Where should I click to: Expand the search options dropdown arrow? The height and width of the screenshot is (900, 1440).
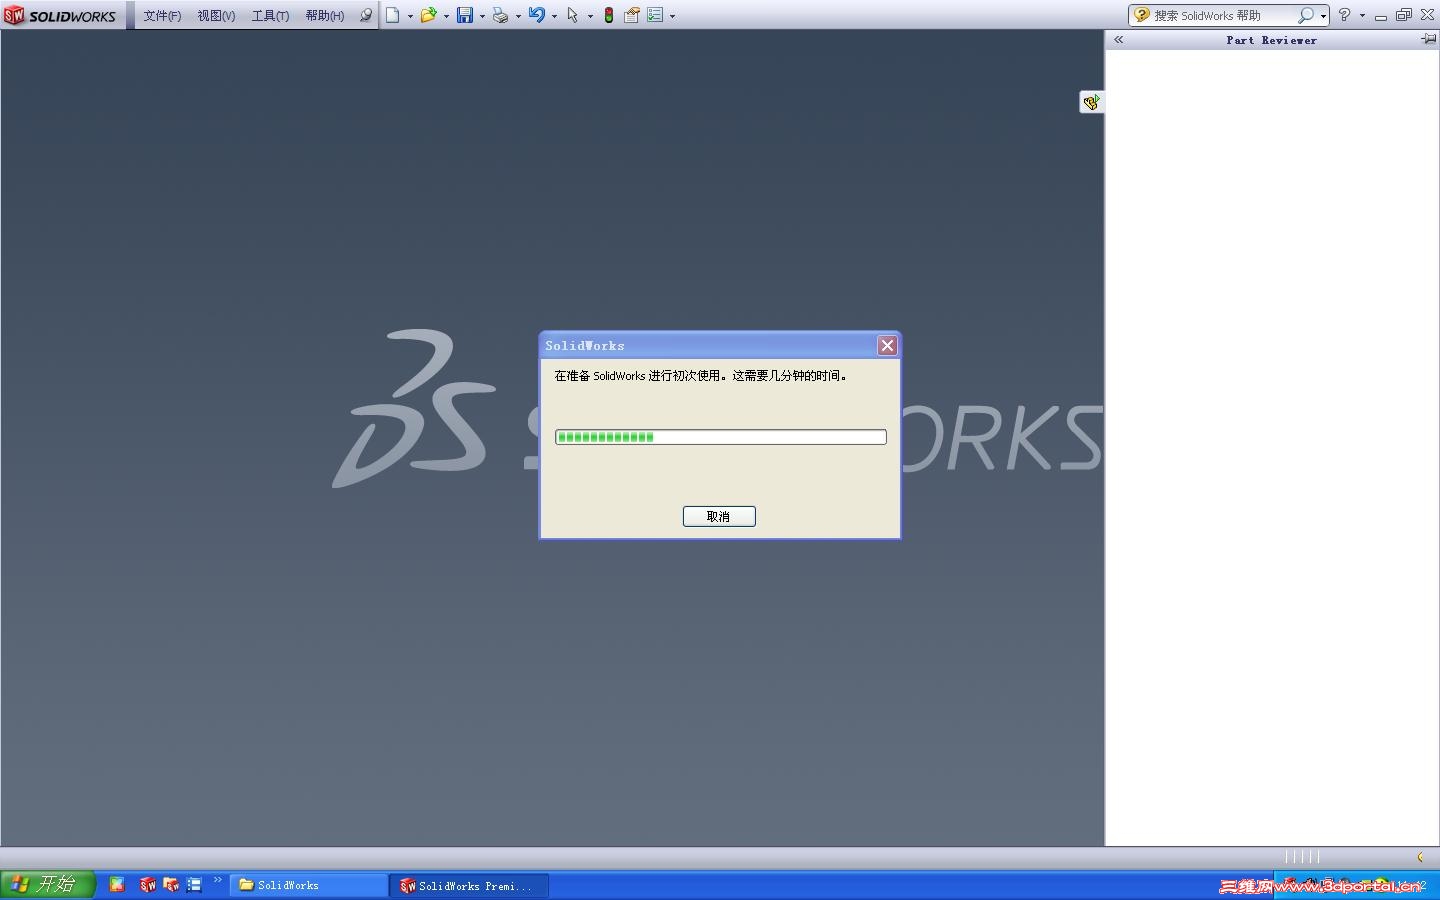[1323, 16]
